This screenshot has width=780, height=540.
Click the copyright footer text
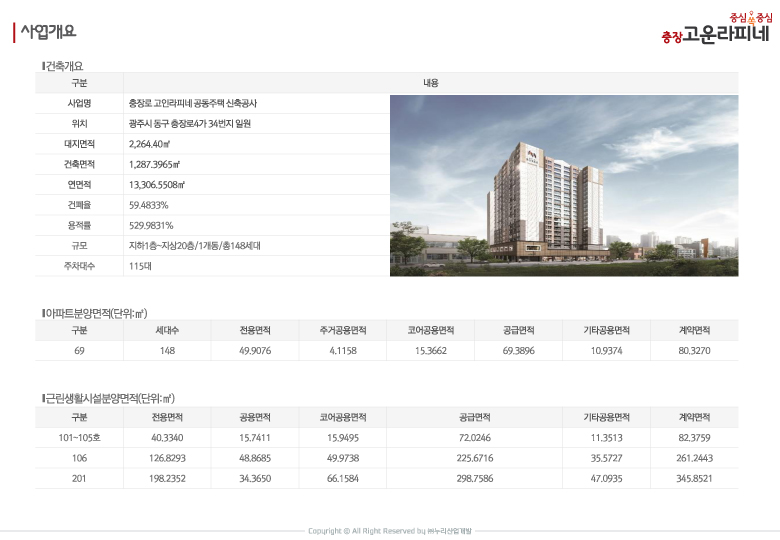pos(390,531)
